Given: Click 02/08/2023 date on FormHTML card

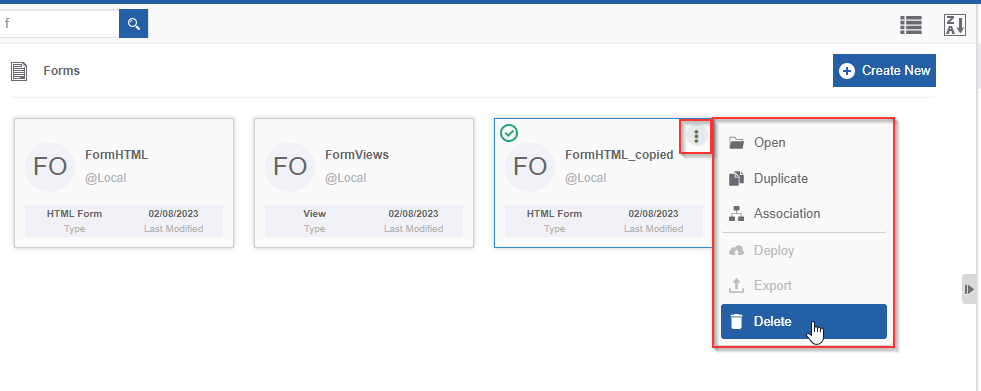Looking at the screenshot, I should click(x=173, y=213).
